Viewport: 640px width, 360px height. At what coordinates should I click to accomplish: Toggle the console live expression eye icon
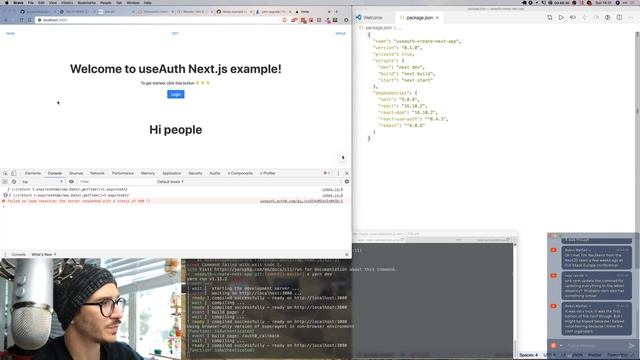(71, 182)
